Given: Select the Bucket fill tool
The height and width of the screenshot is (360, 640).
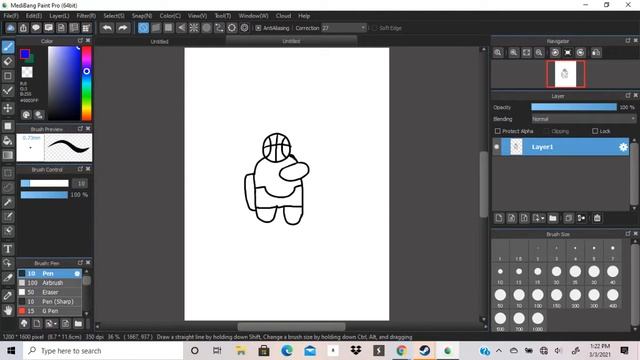Looking at the screenshot, I should [8, 141].
